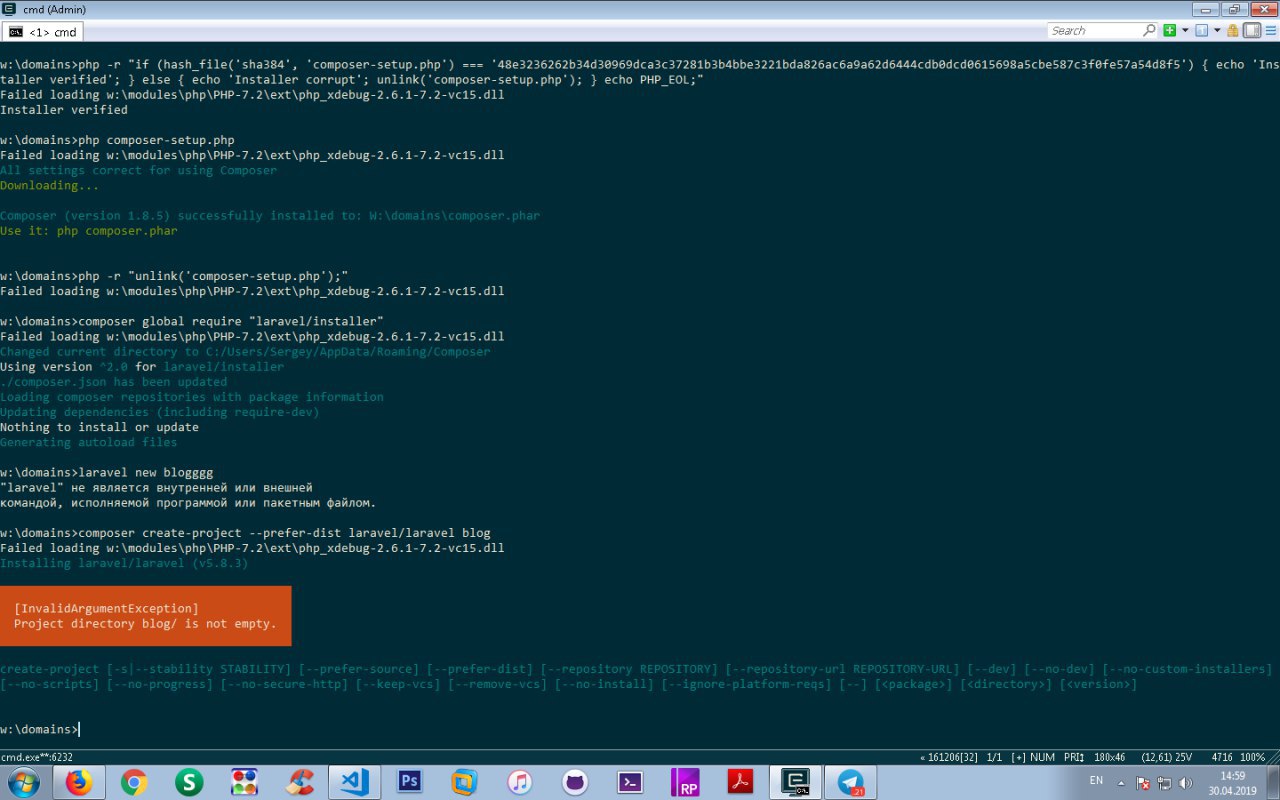This screenshot has height=800, width=1280.
Task: Click the PRI priority status field
Action: (x=1074, y=757)
